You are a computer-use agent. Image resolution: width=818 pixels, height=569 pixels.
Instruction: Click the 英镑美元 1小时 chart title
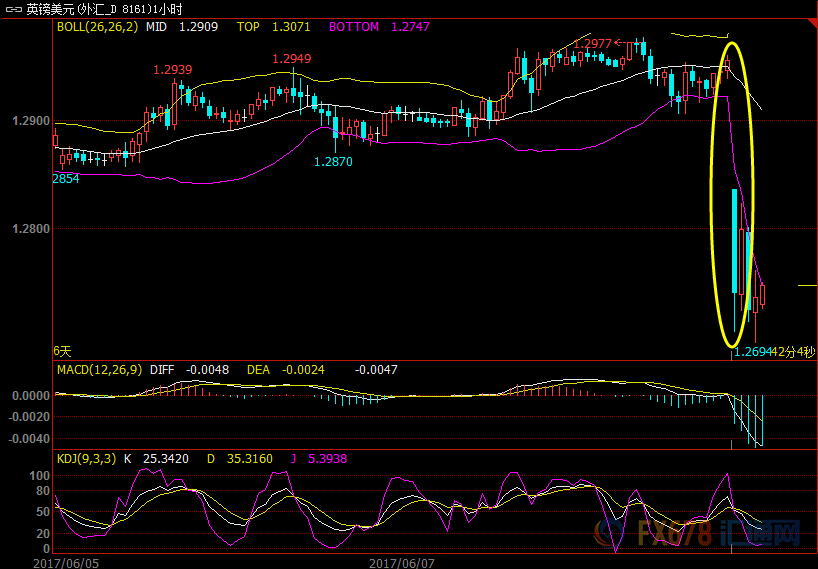pyautogui.click(x=104, y=9)
